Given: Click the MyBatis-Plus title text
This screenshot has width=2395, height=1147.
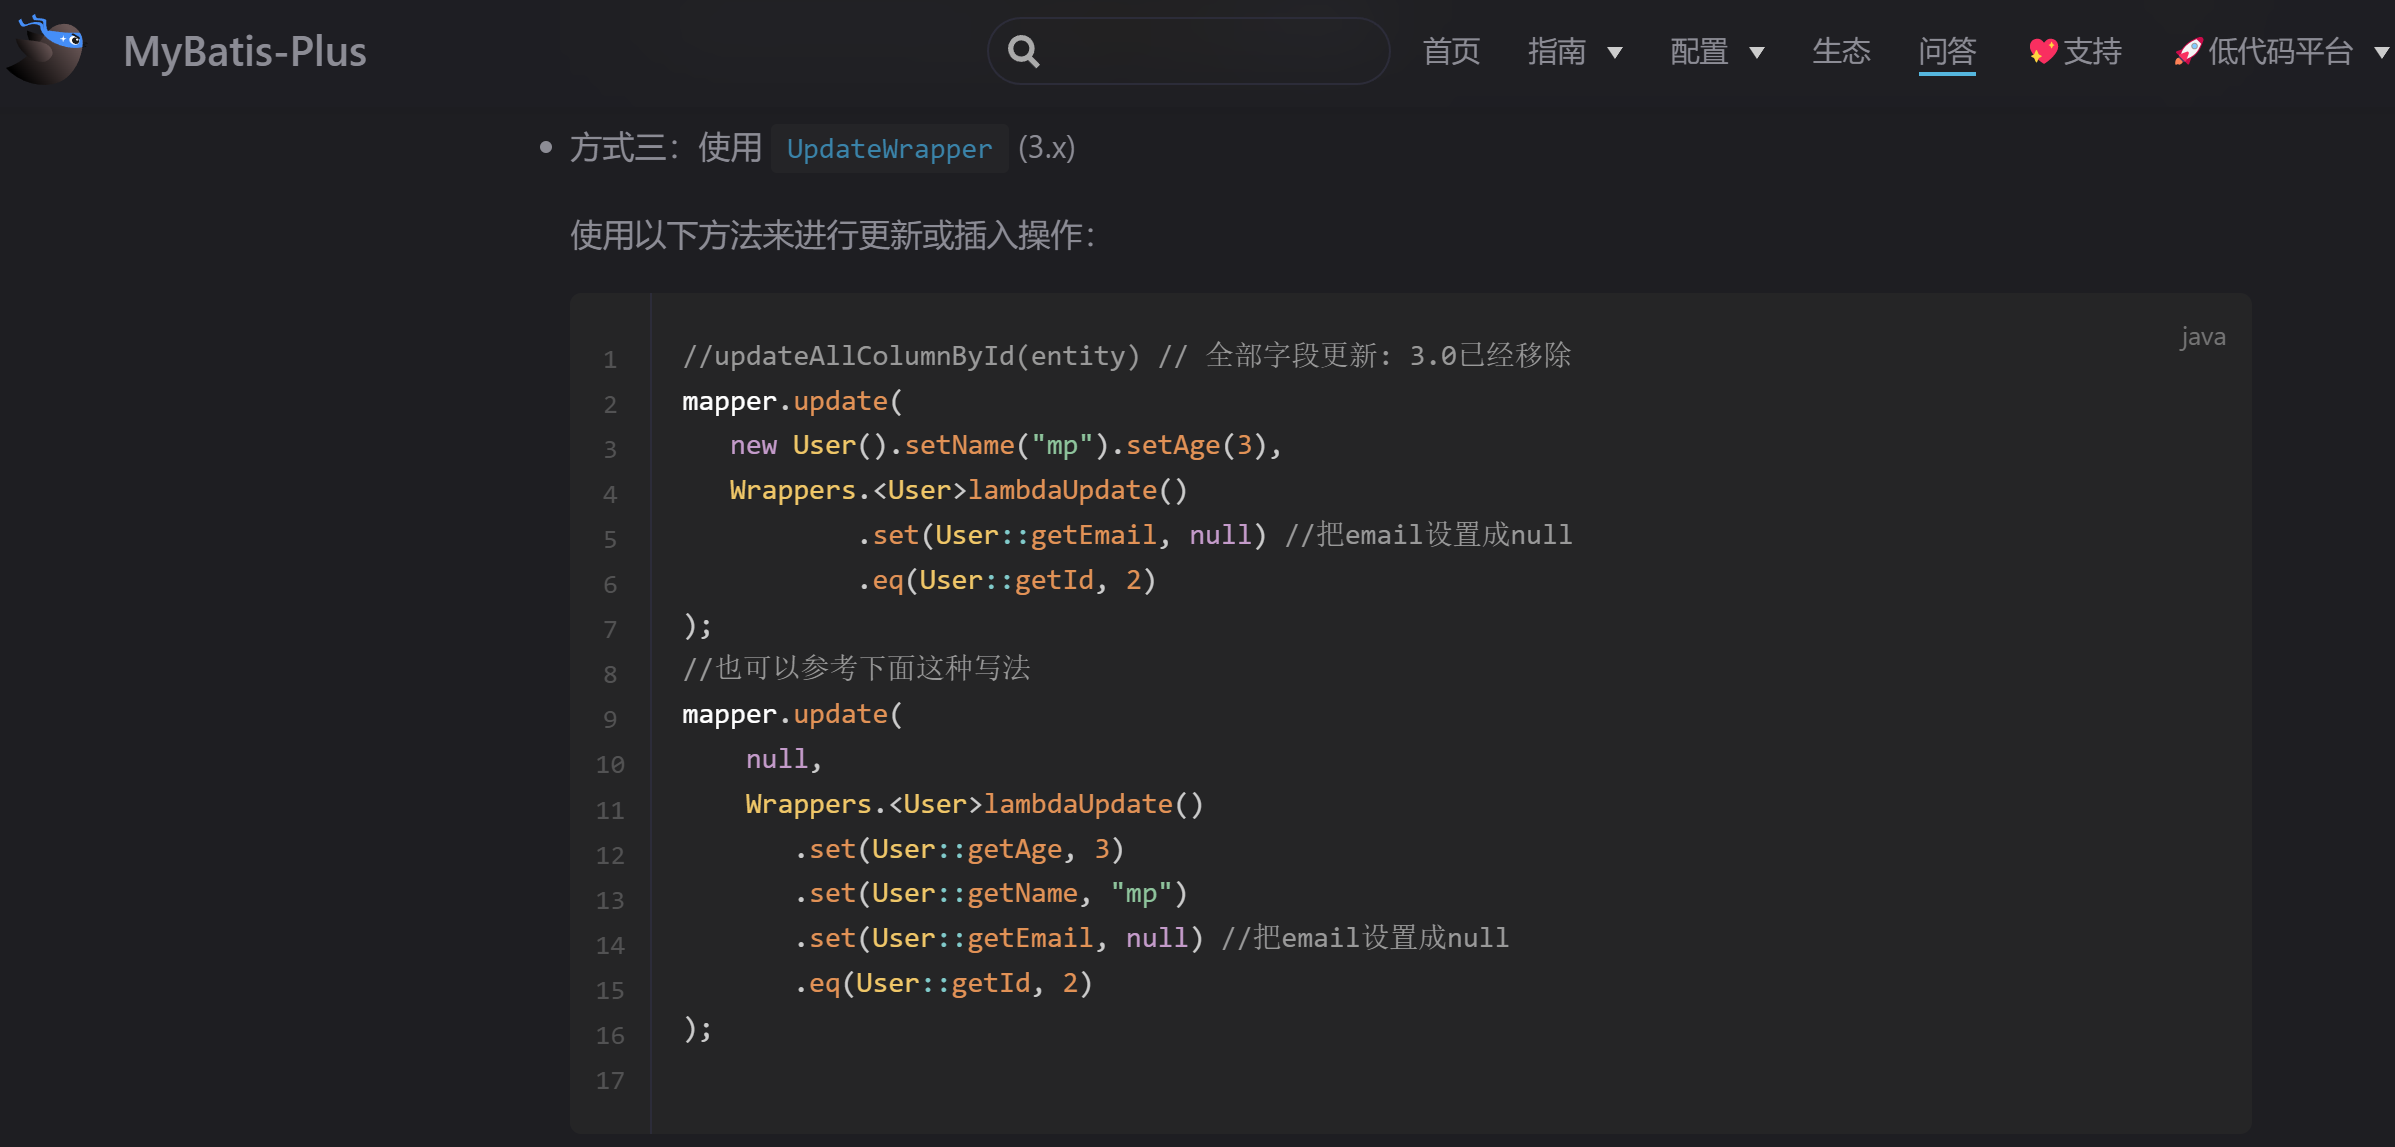Looking at the screenshot, I should point(243,51).
